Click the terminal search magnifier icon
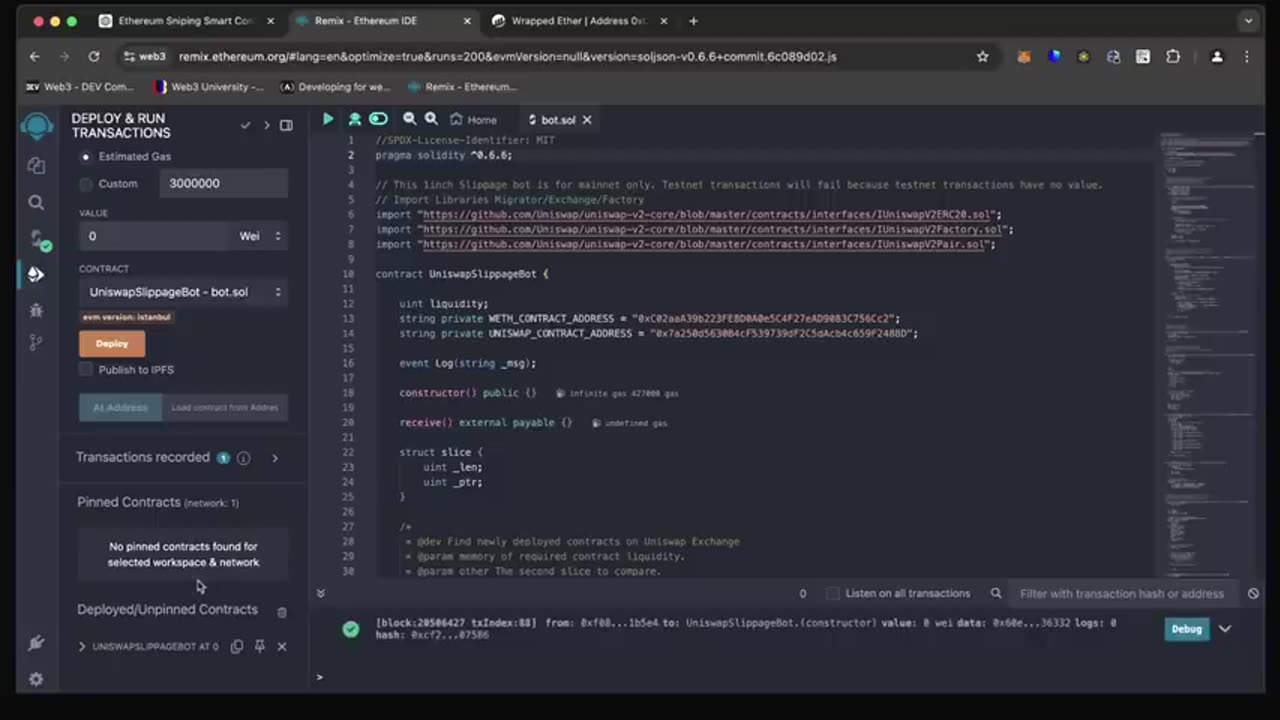Viewport: 1280px width, 720px height. [996, 593]
